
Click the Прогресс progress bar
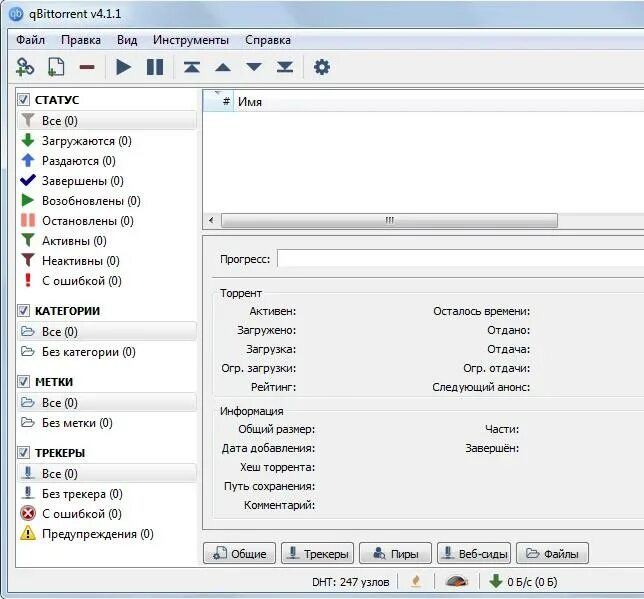(460, 259)
